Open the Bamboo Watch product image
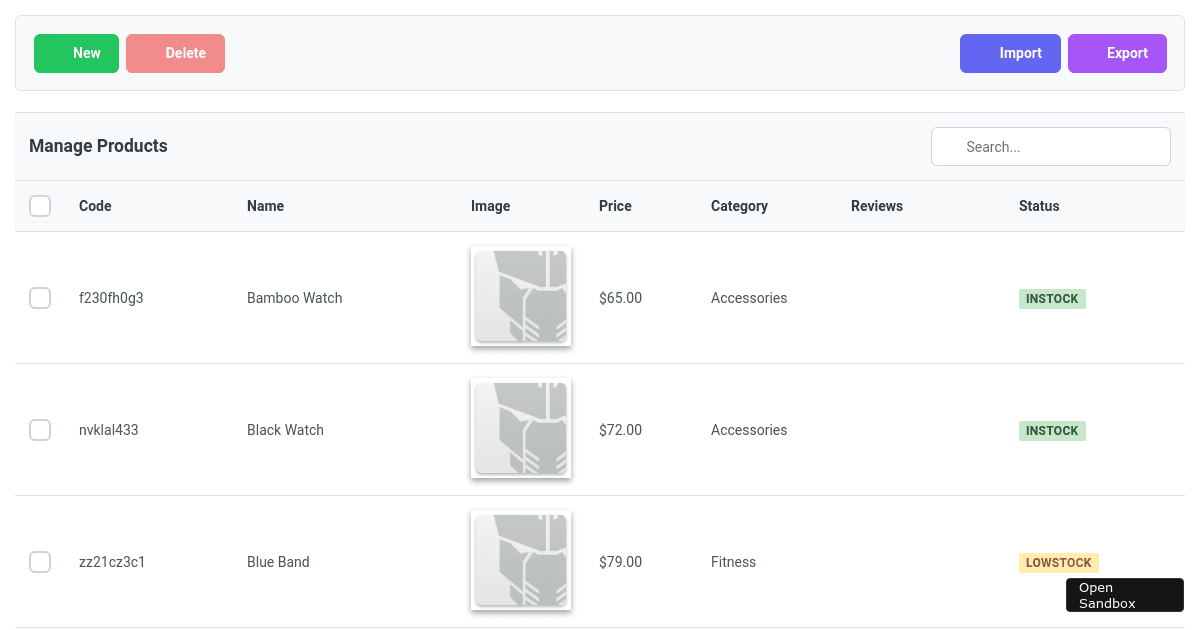 (x=521, y=296)
